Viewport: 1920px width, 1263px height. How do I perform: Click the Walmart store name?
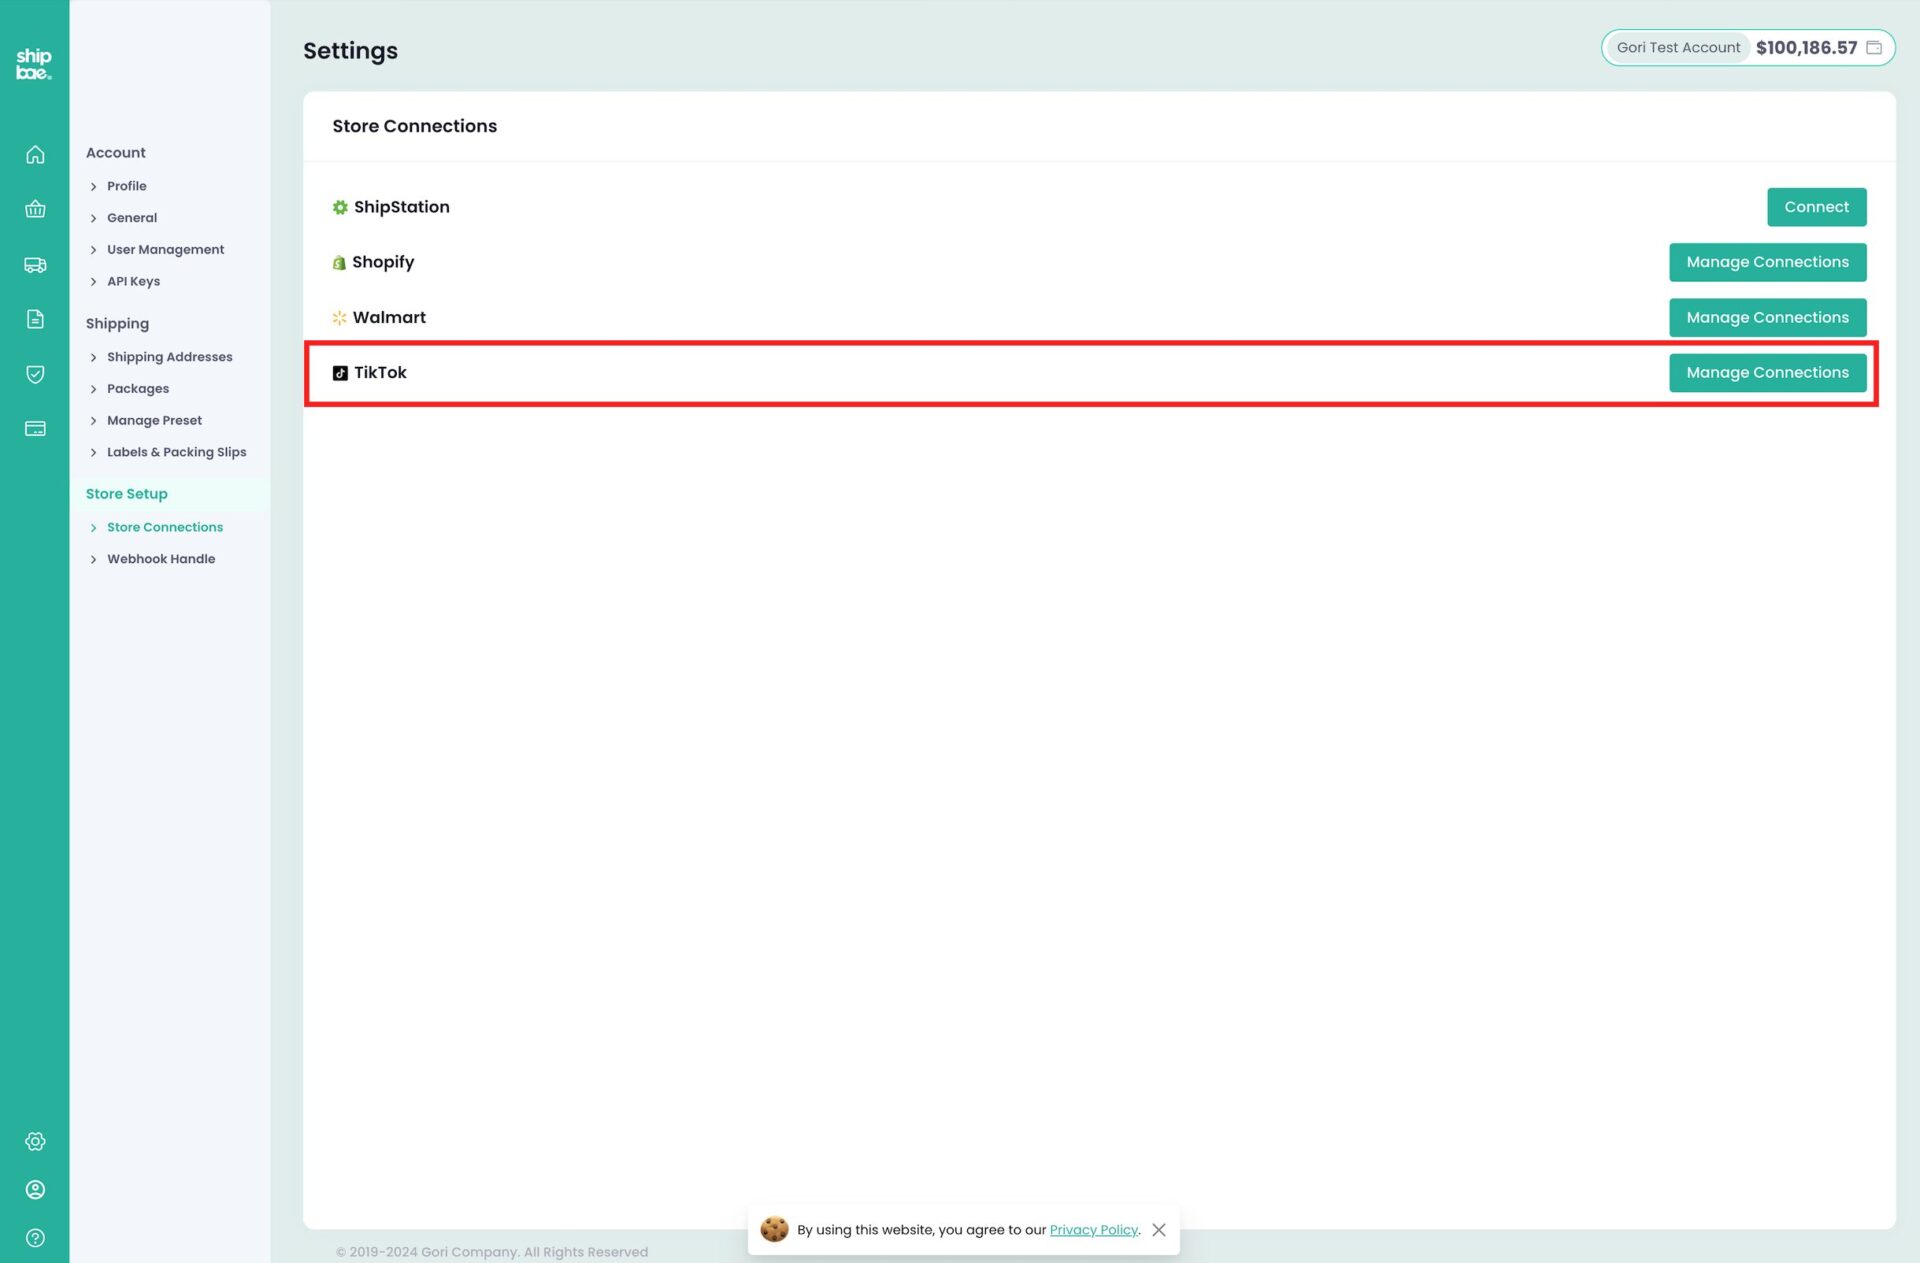pos(389,317)
